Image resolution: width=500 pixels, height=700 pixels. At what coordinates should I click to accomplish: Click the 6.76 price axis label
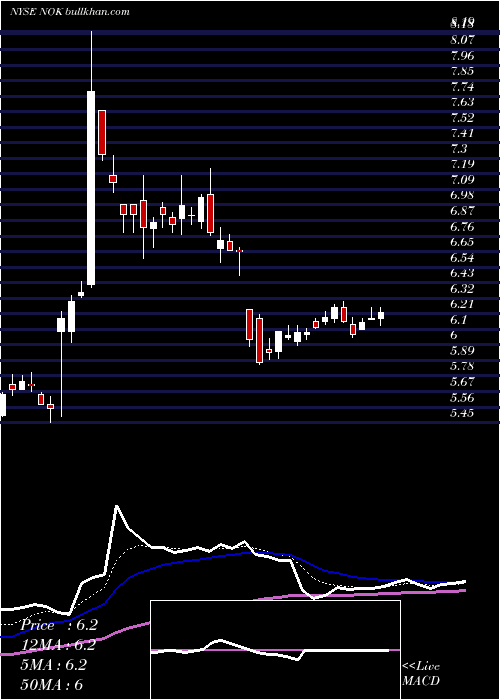[x=462, y=226]
